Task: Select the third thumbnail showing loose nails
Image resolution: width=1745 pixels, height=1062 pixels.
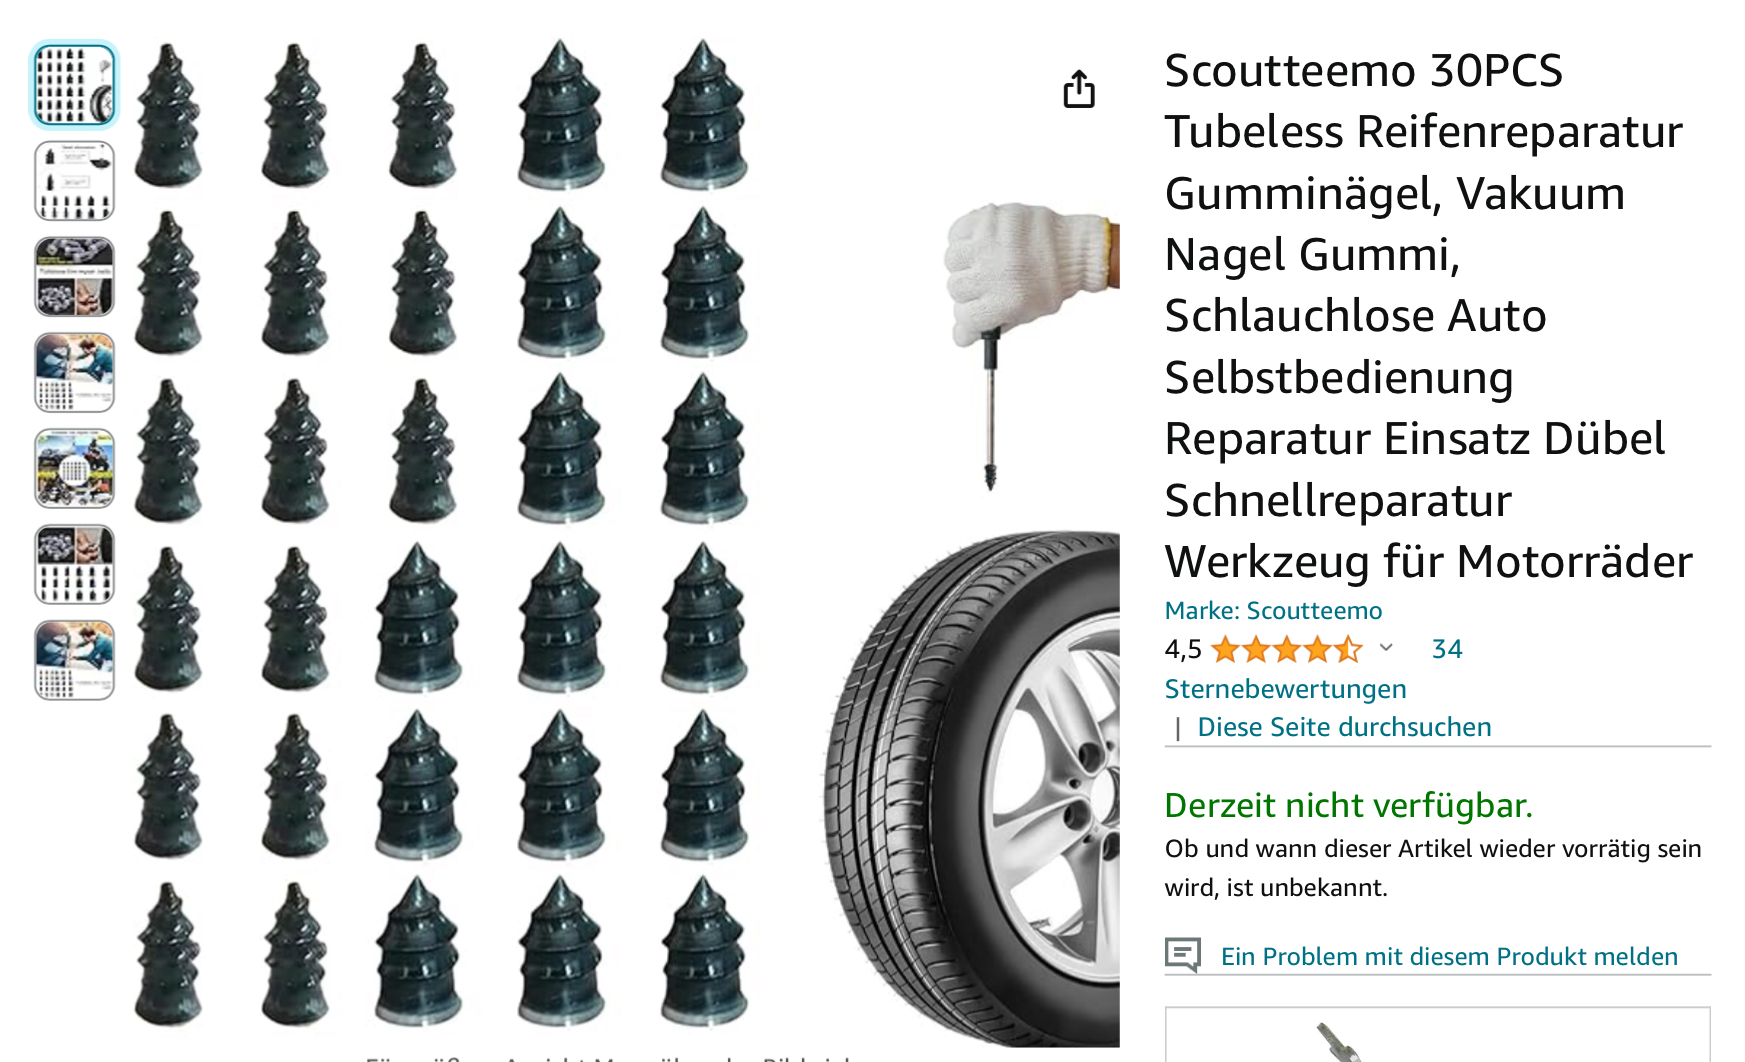Action: tap(75, 277)
